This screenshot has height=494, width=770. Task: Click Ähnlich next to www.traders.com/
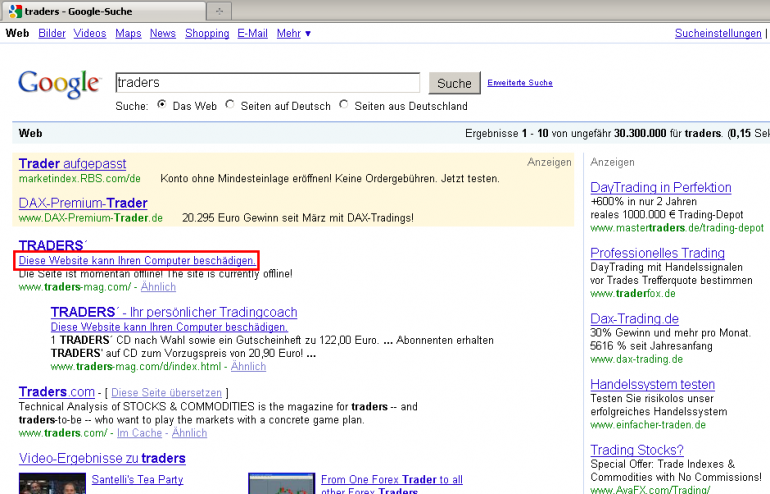tap(190, 433)
